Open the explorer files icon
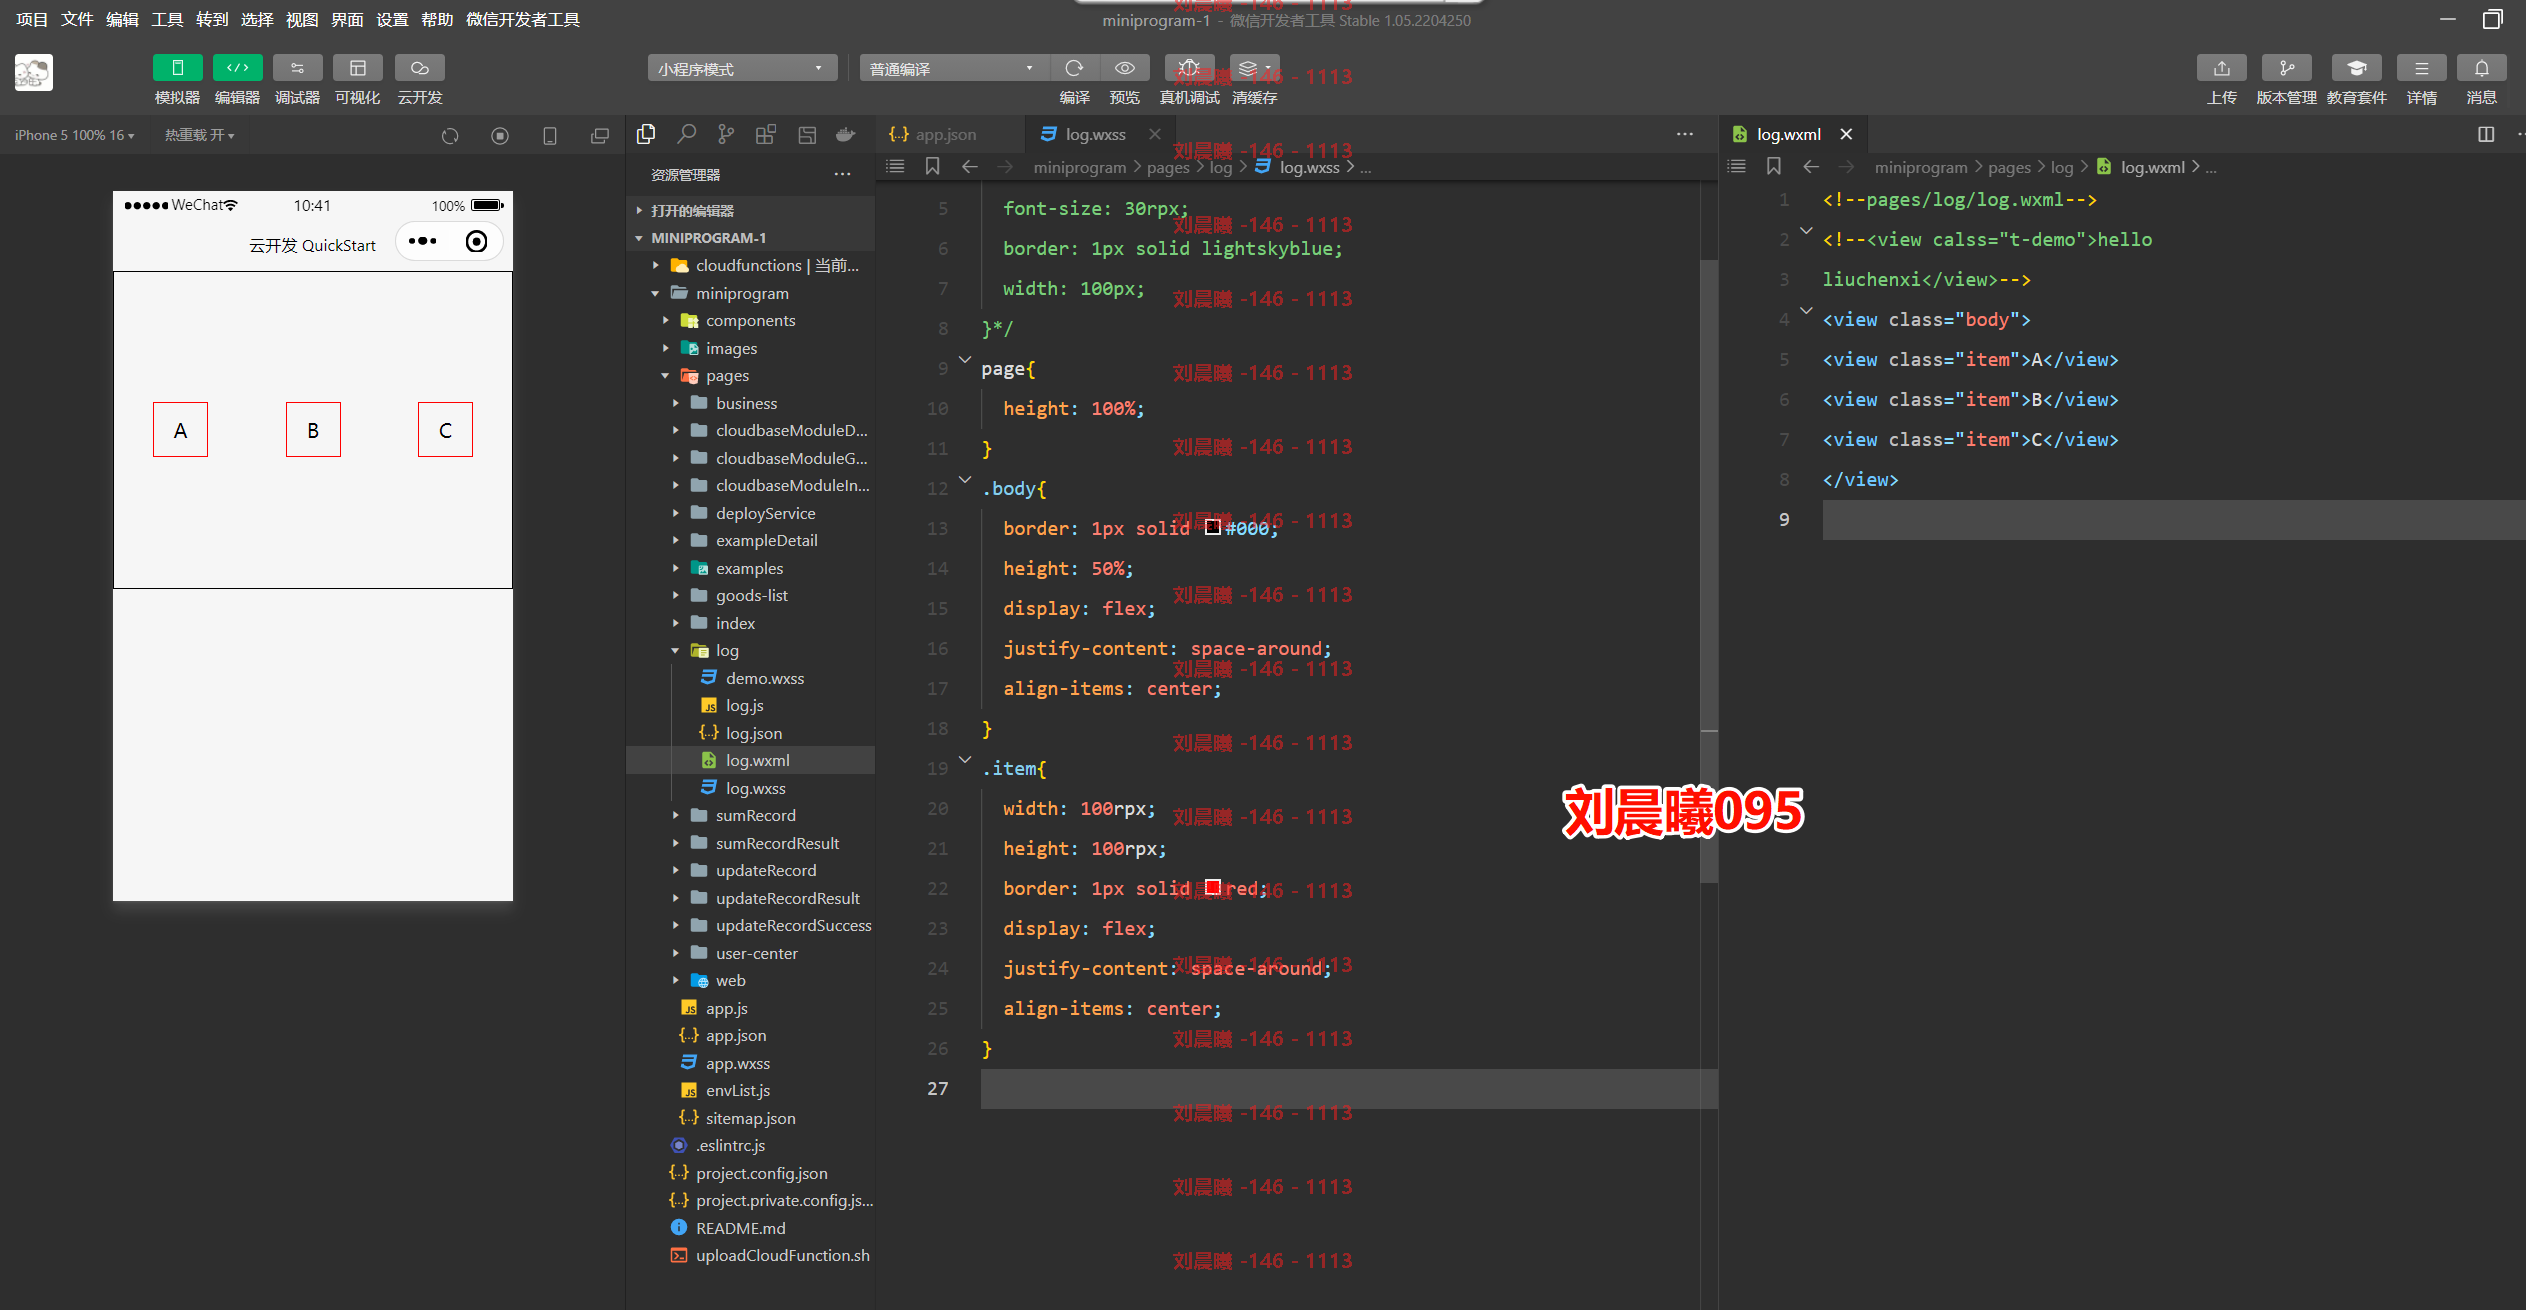The width and height of the screenshot is (2526, 1310). point(646,134)
